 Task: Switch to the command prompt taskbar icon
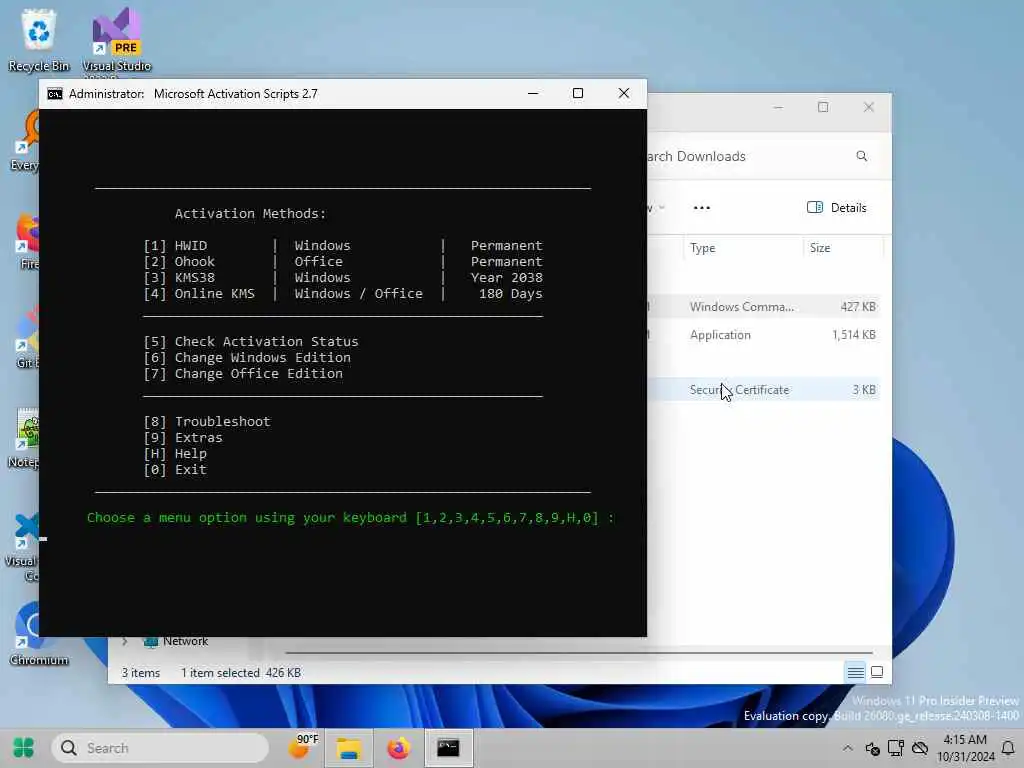(449, 748)
